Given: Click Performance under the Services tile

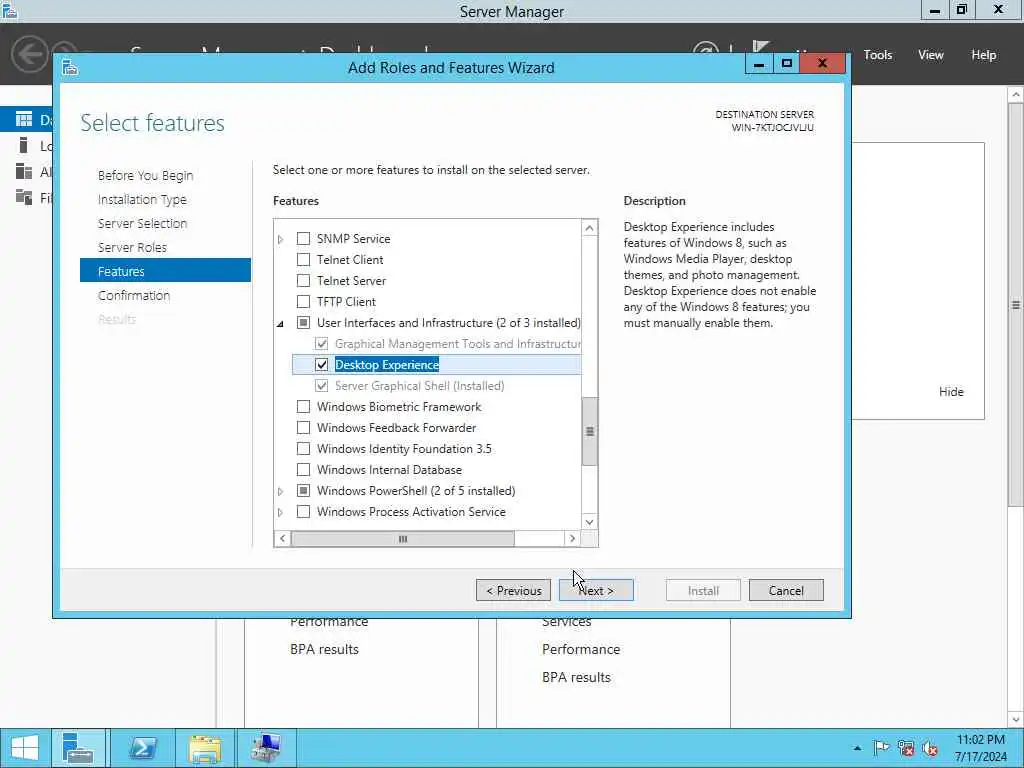Looking at the screenshot, I should tap(581, 649).
